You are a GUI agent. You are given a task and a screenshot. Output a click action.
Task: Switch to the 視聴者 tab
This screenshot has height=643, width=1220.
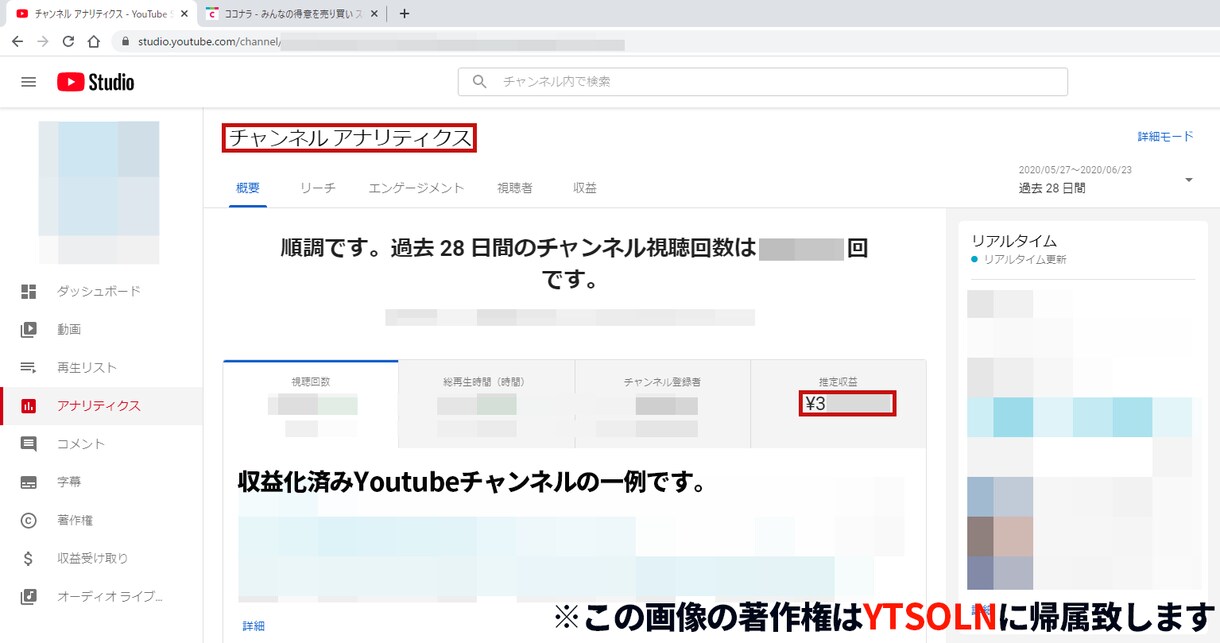514,188
